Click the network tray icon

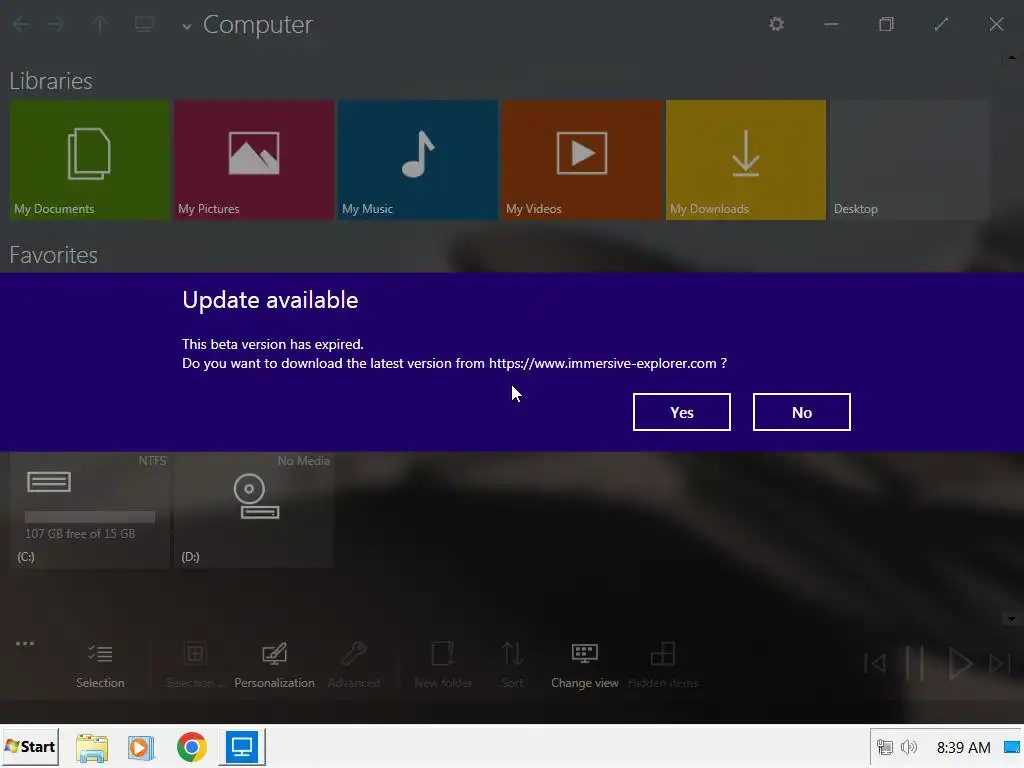pos(884,746)
